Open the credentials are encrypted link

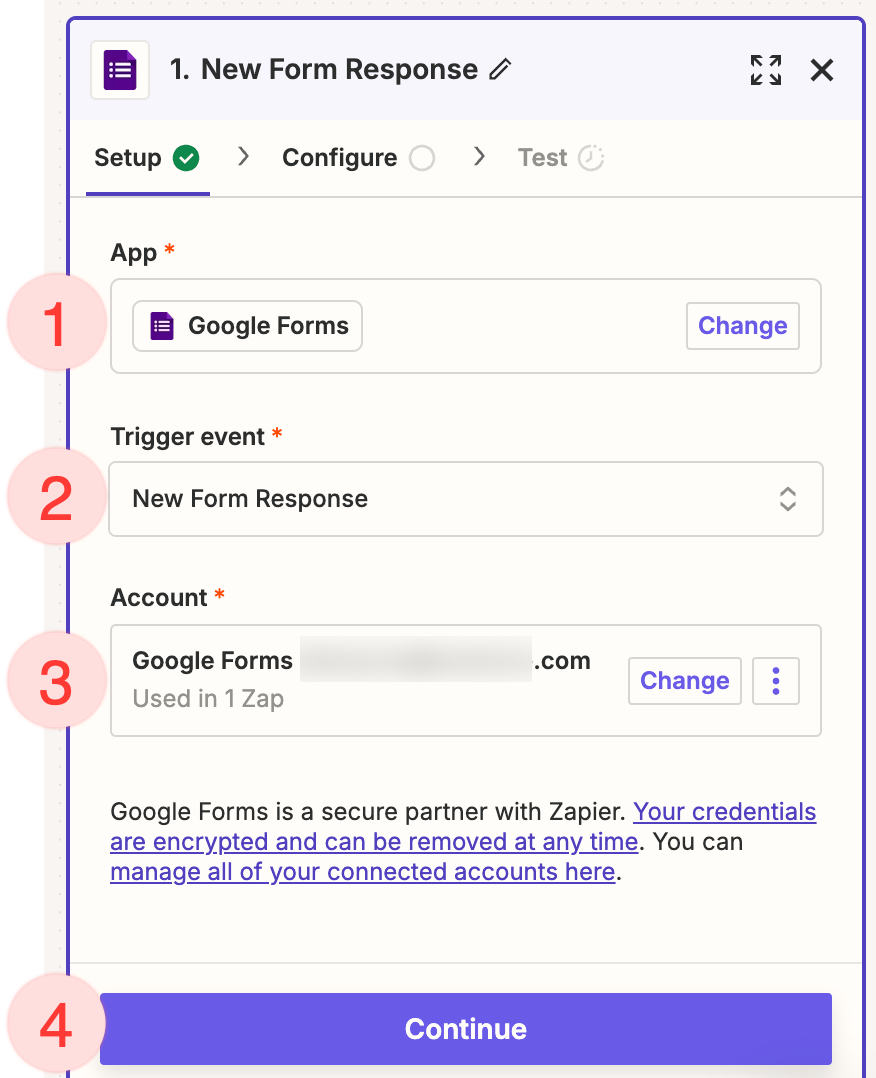click(724, 812)
